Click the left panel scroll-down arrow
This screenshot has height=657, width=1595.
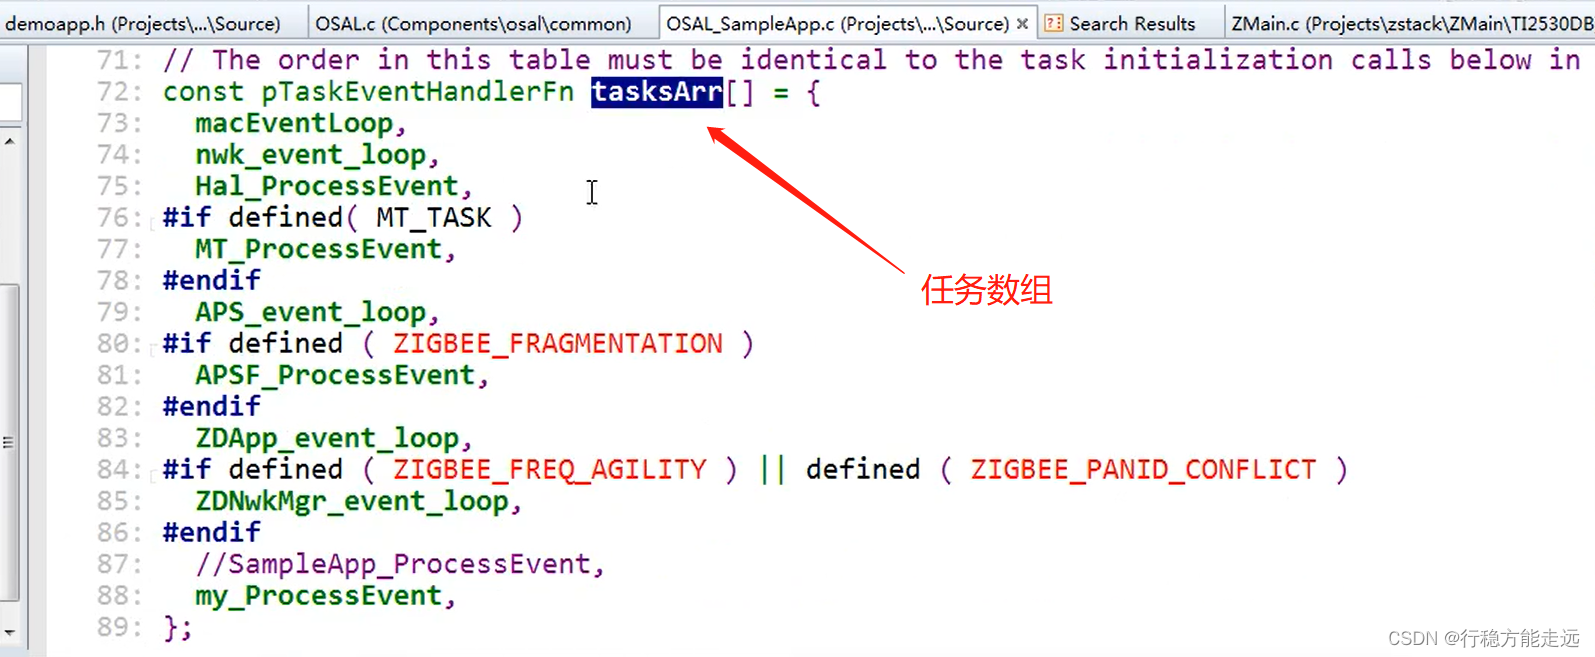[9, 633]
